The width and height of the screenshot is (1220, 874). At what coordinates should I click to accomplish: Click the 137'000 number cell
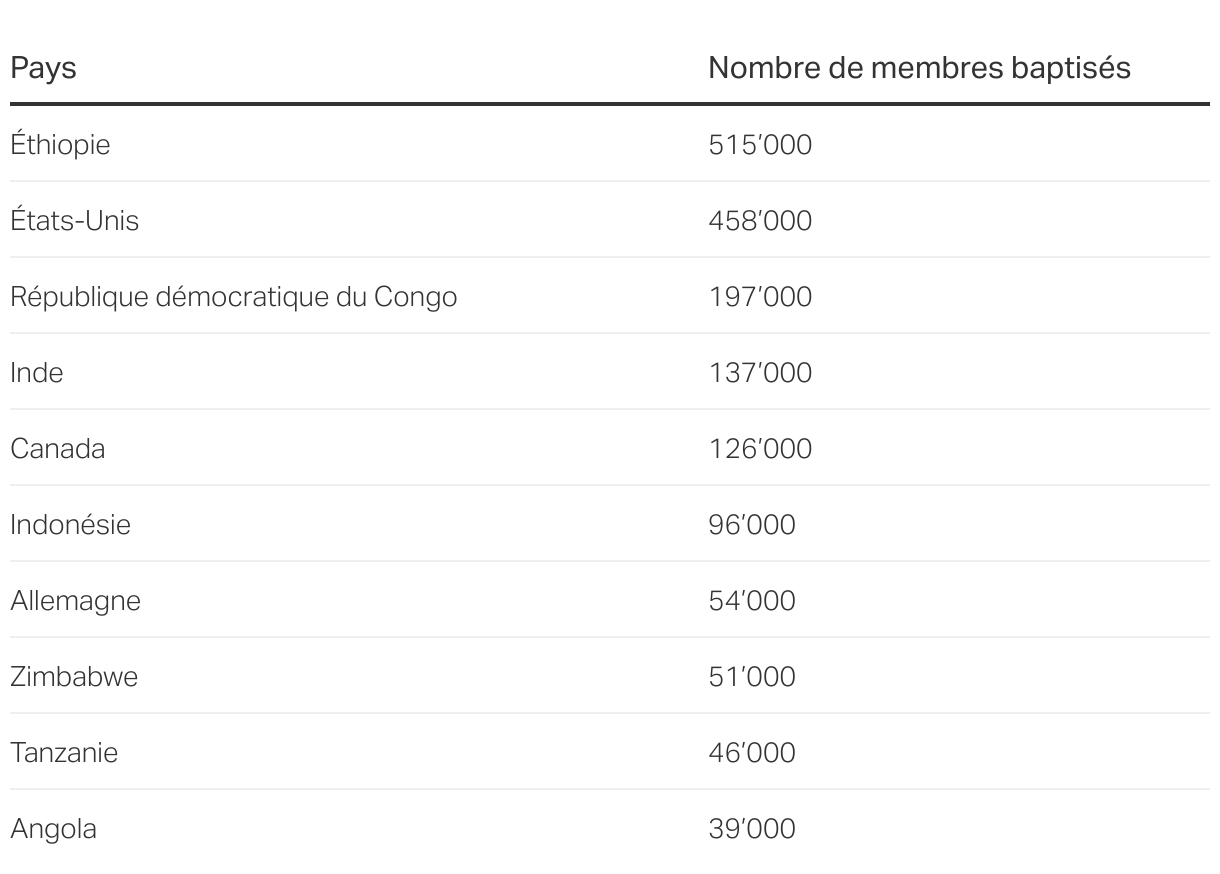click(x=760, y=373)
